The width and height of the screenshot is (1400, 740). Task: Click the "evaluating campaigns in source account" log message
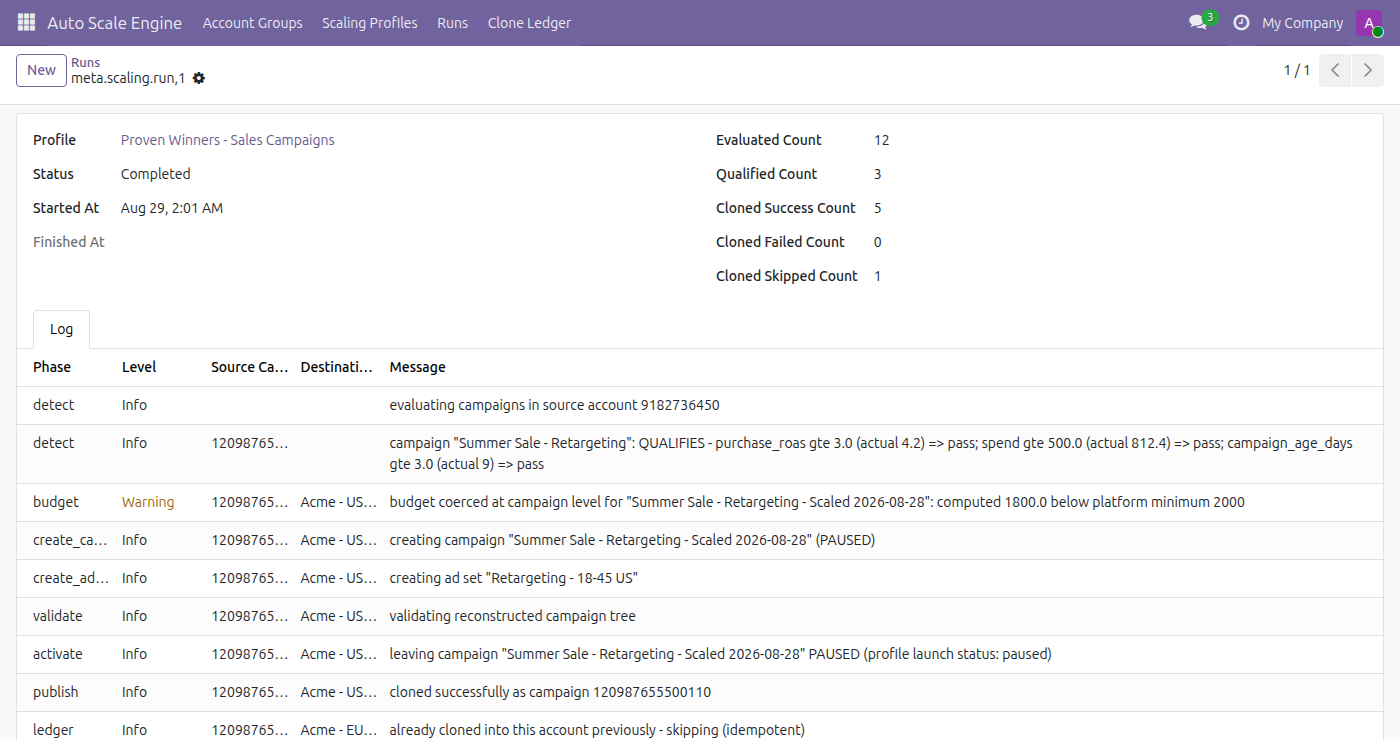point(554,405)
